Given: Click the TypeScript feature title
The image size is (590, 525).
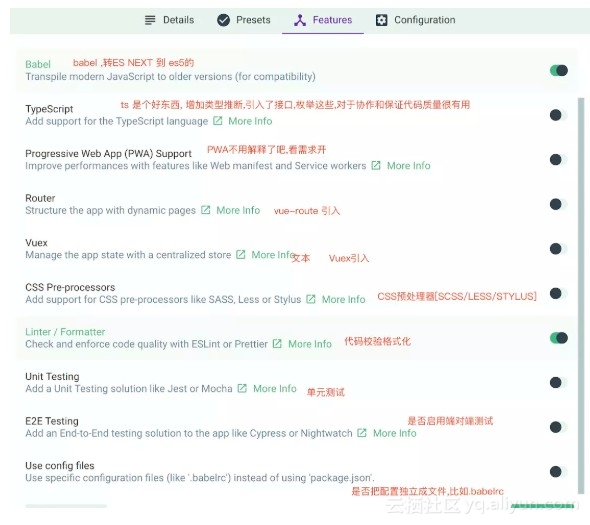Looking at the screenshot, I should (49, 109).
